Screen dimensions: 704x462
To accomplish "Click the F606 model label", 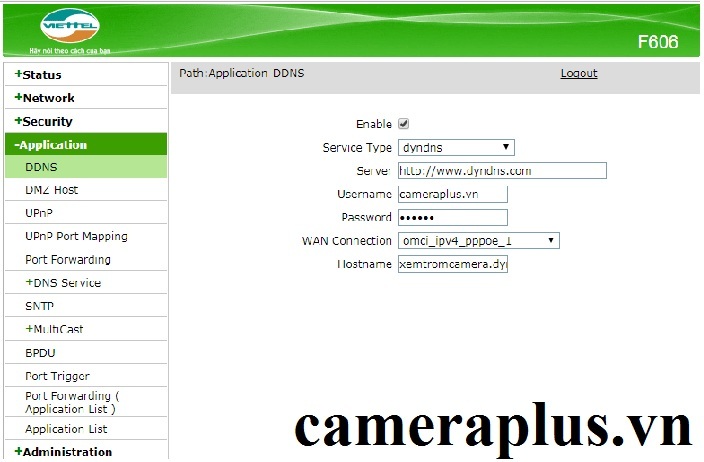I will pyautogui.click(x=658, y=42).
